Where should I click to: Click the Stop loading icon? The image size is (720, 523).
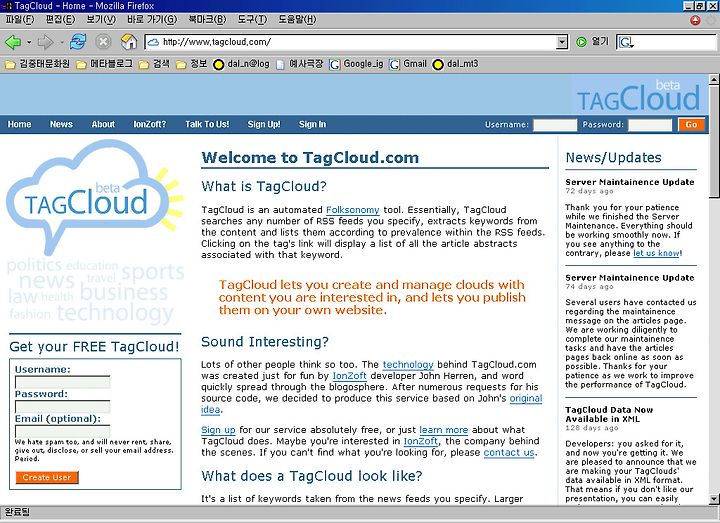(103, 42)
